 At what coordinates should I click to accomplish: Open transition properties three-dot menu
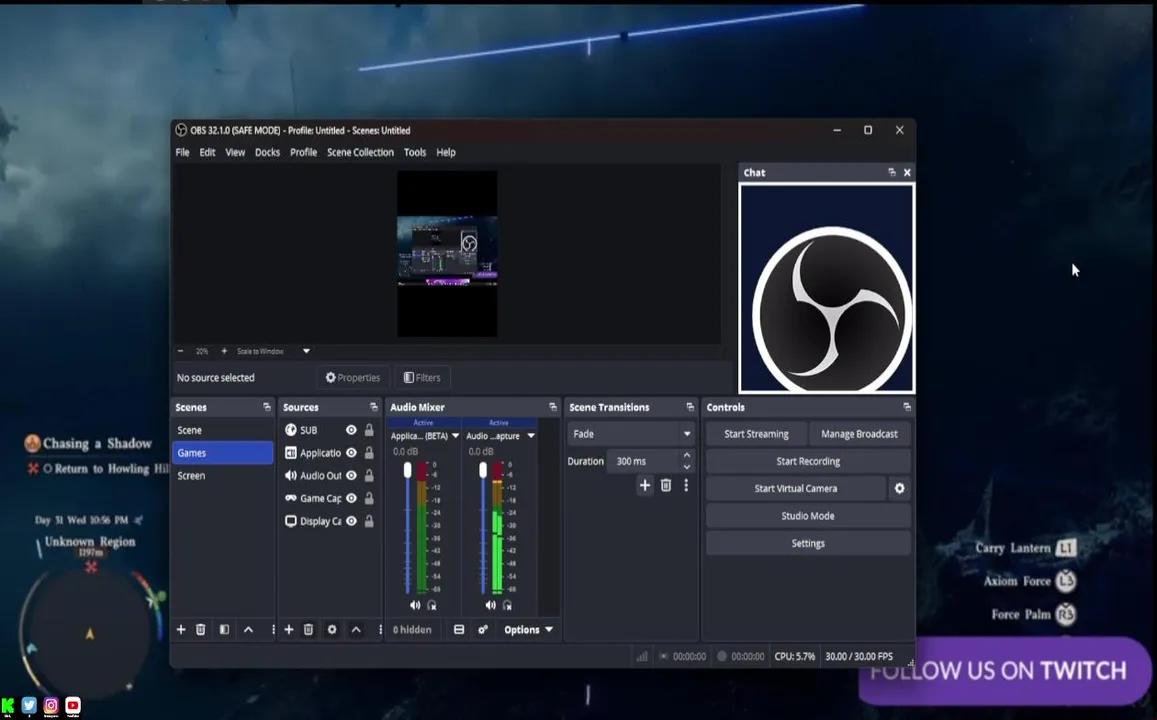coord(686,485)
